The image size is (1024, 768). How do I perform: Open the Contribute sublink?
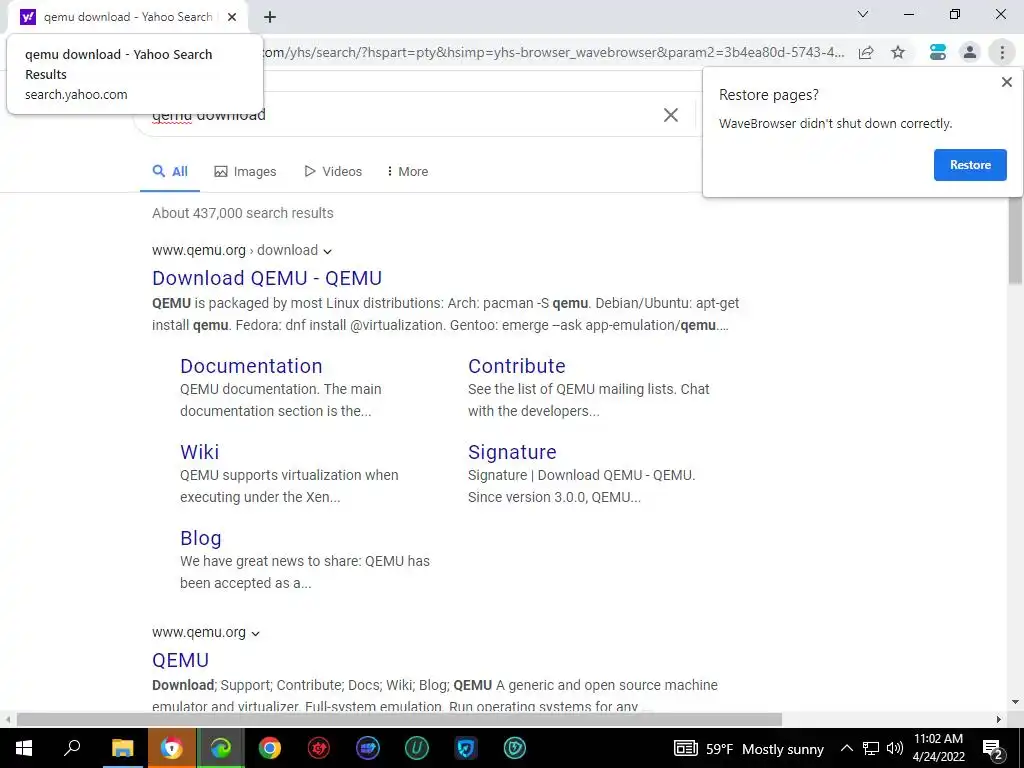click(517, 366)
